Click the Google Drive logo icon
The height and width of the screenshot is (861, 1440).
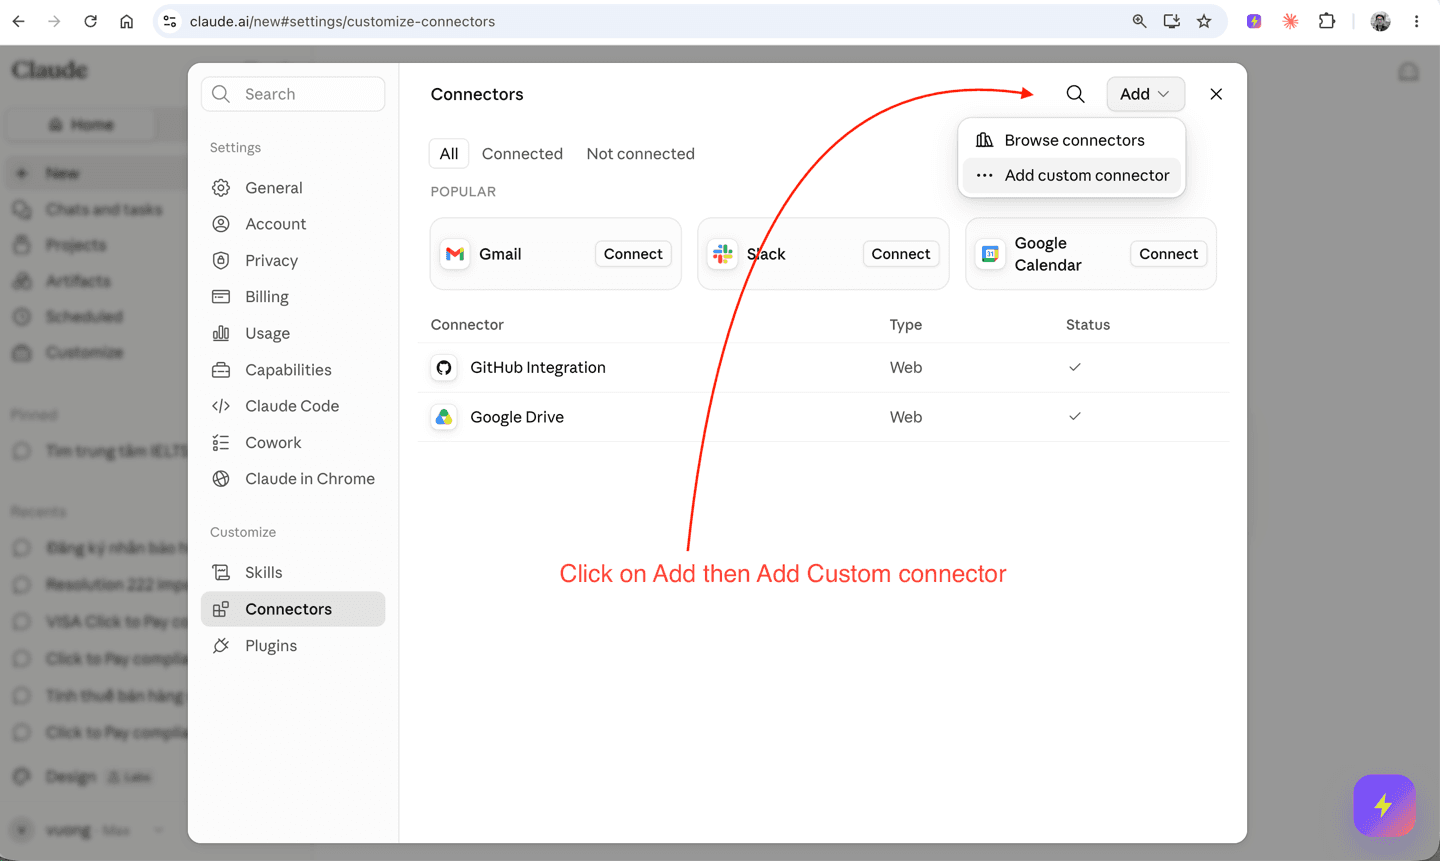coord(444,417)
